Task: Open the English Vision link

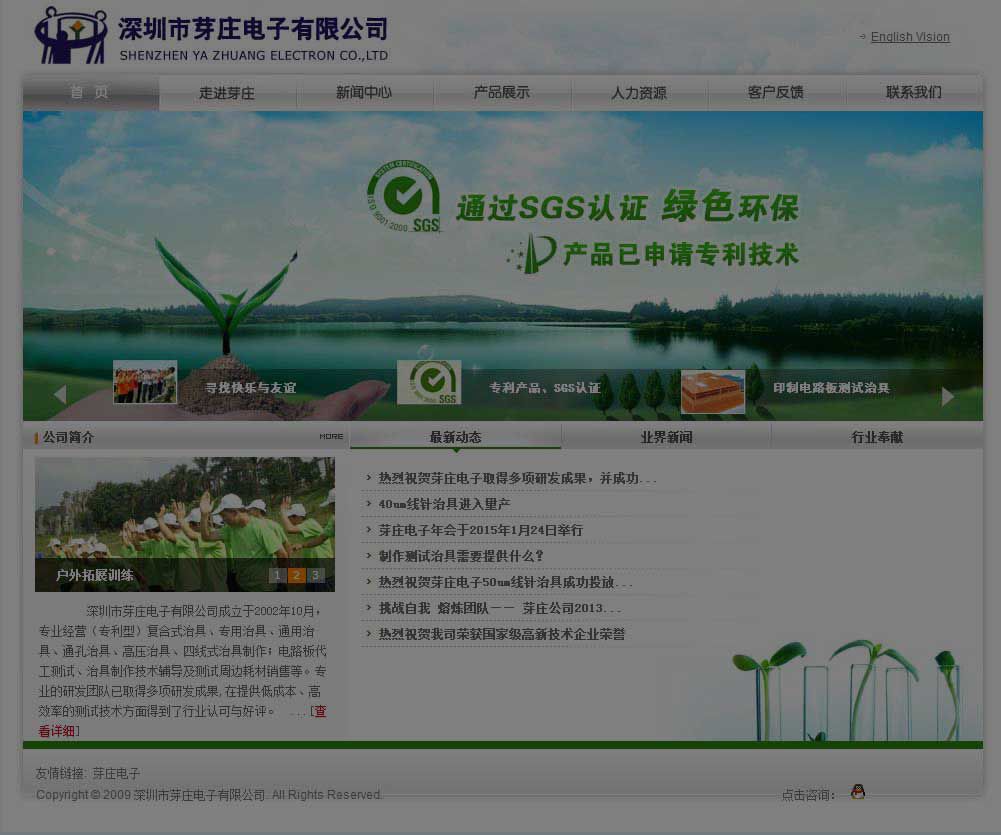Action: pos(910,37)
